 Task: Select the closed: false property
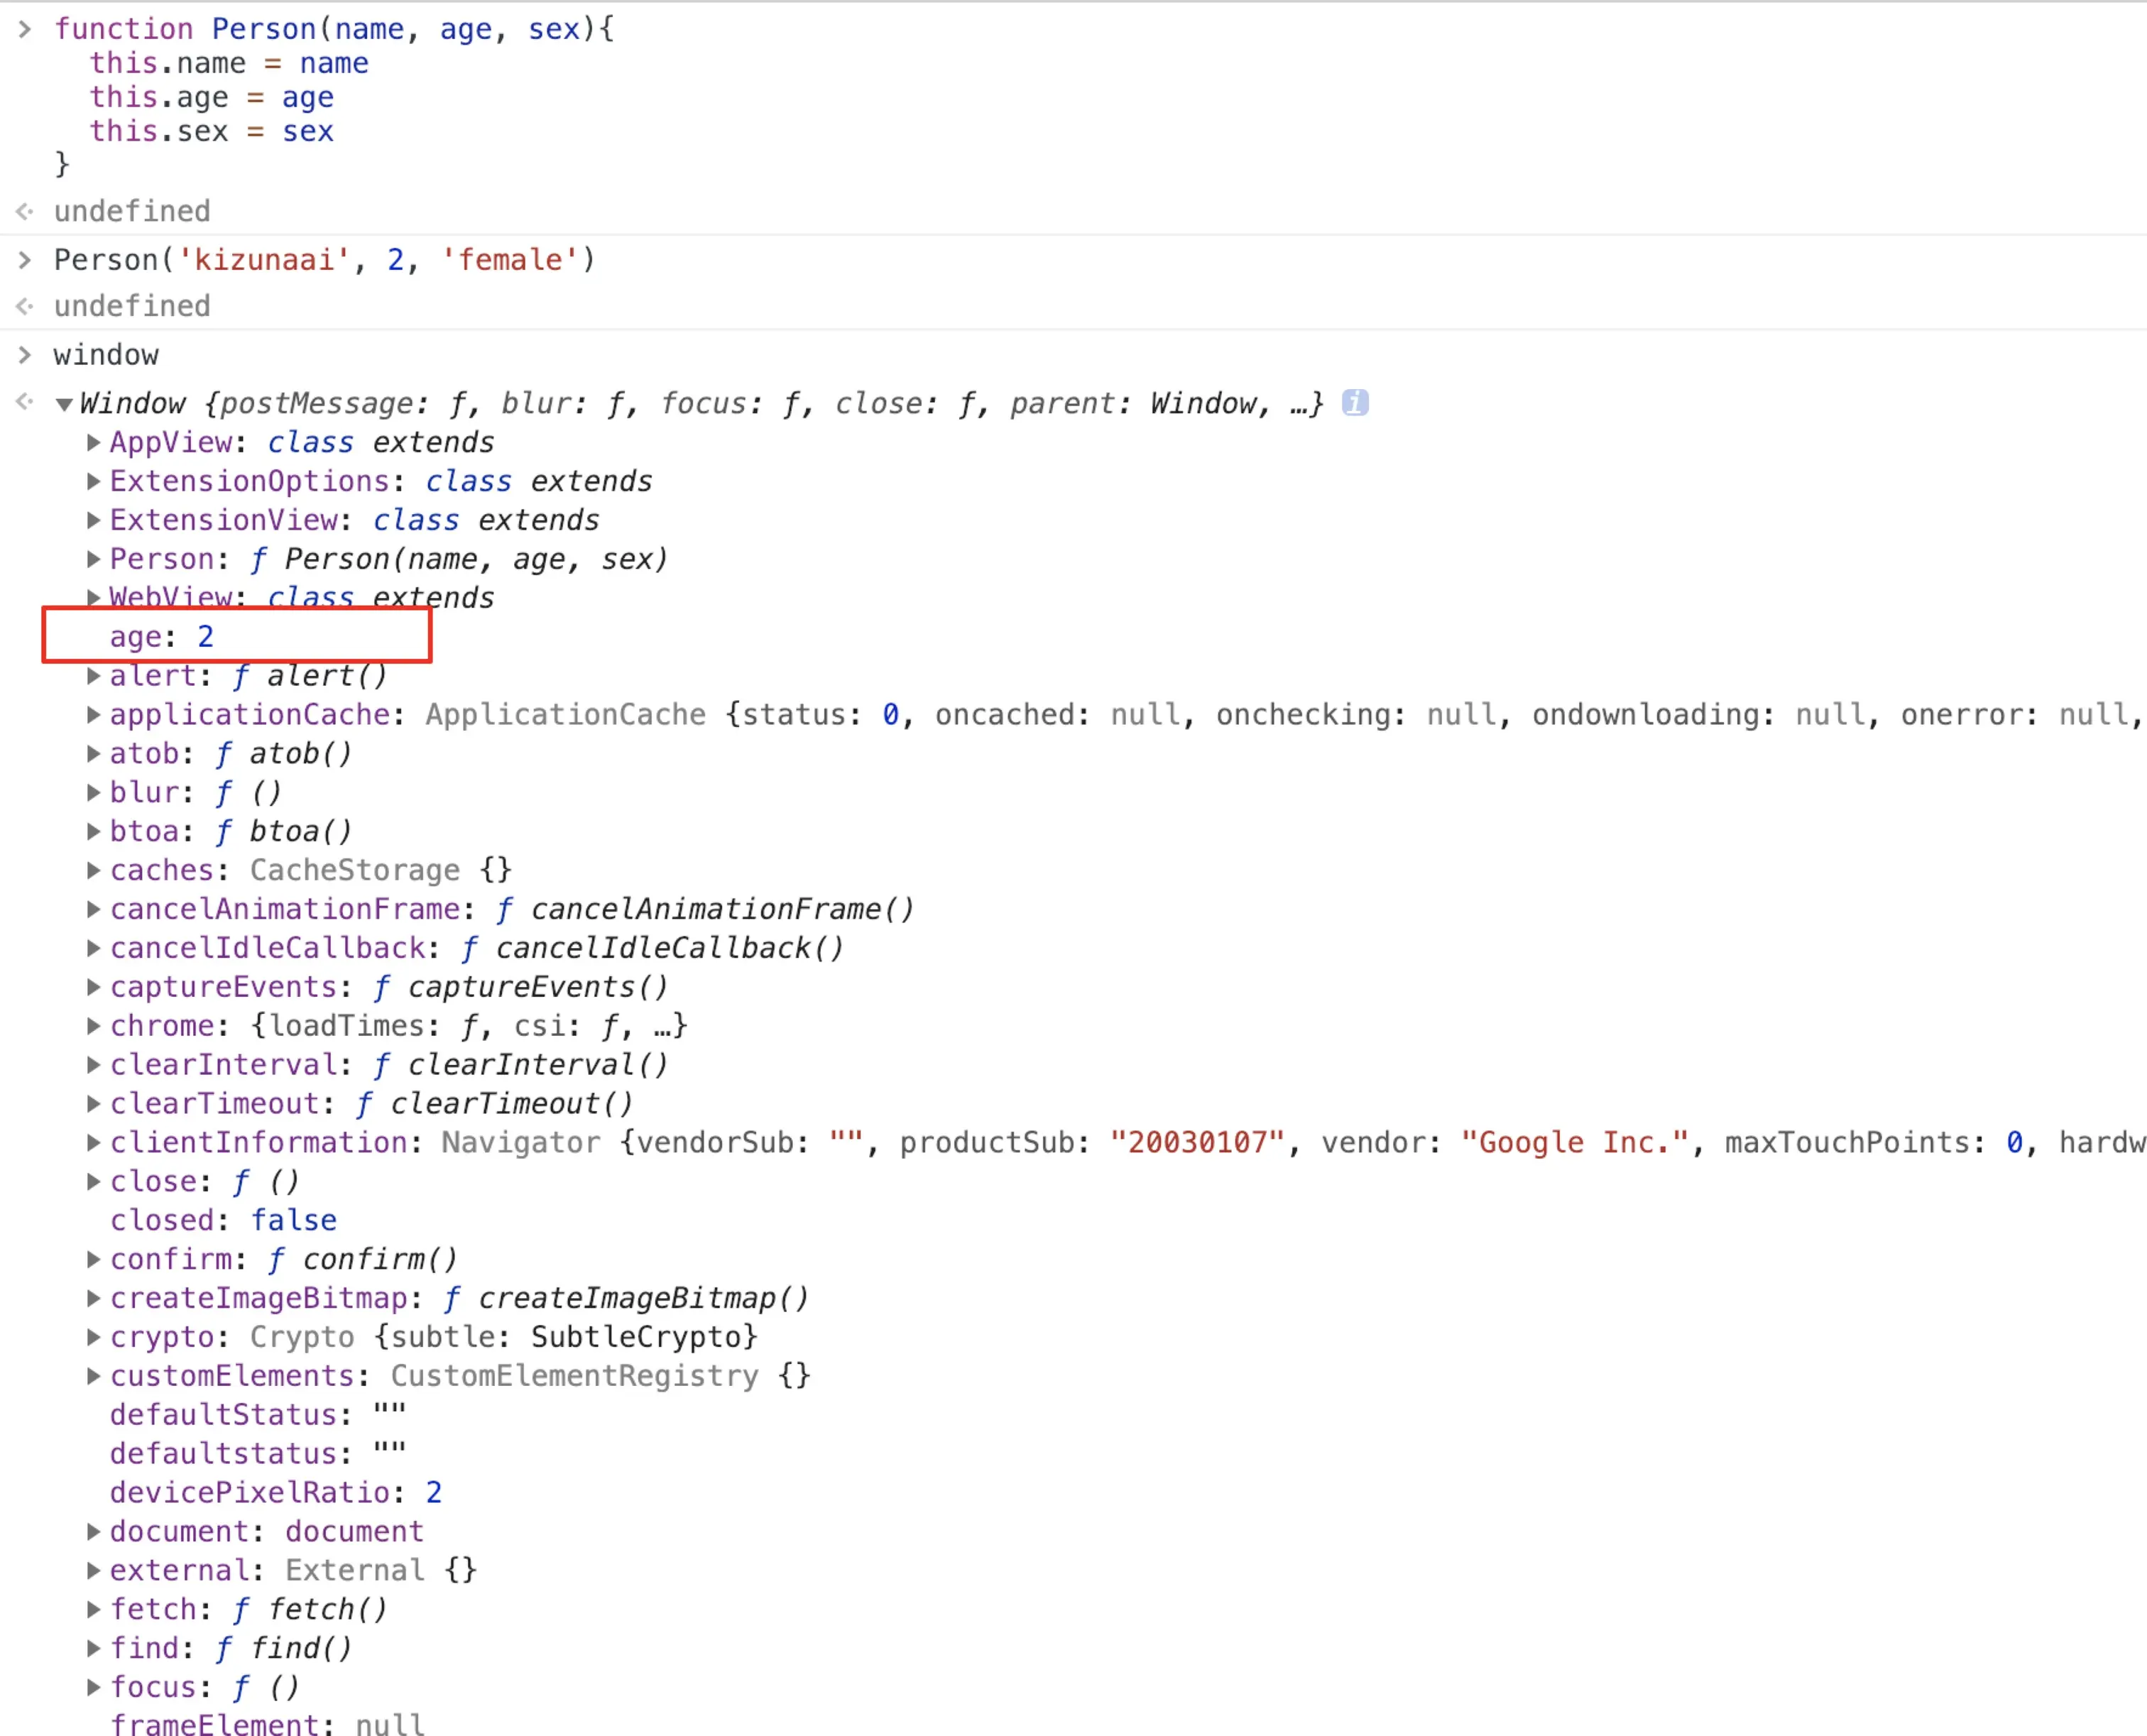(x=223, y=1220)
